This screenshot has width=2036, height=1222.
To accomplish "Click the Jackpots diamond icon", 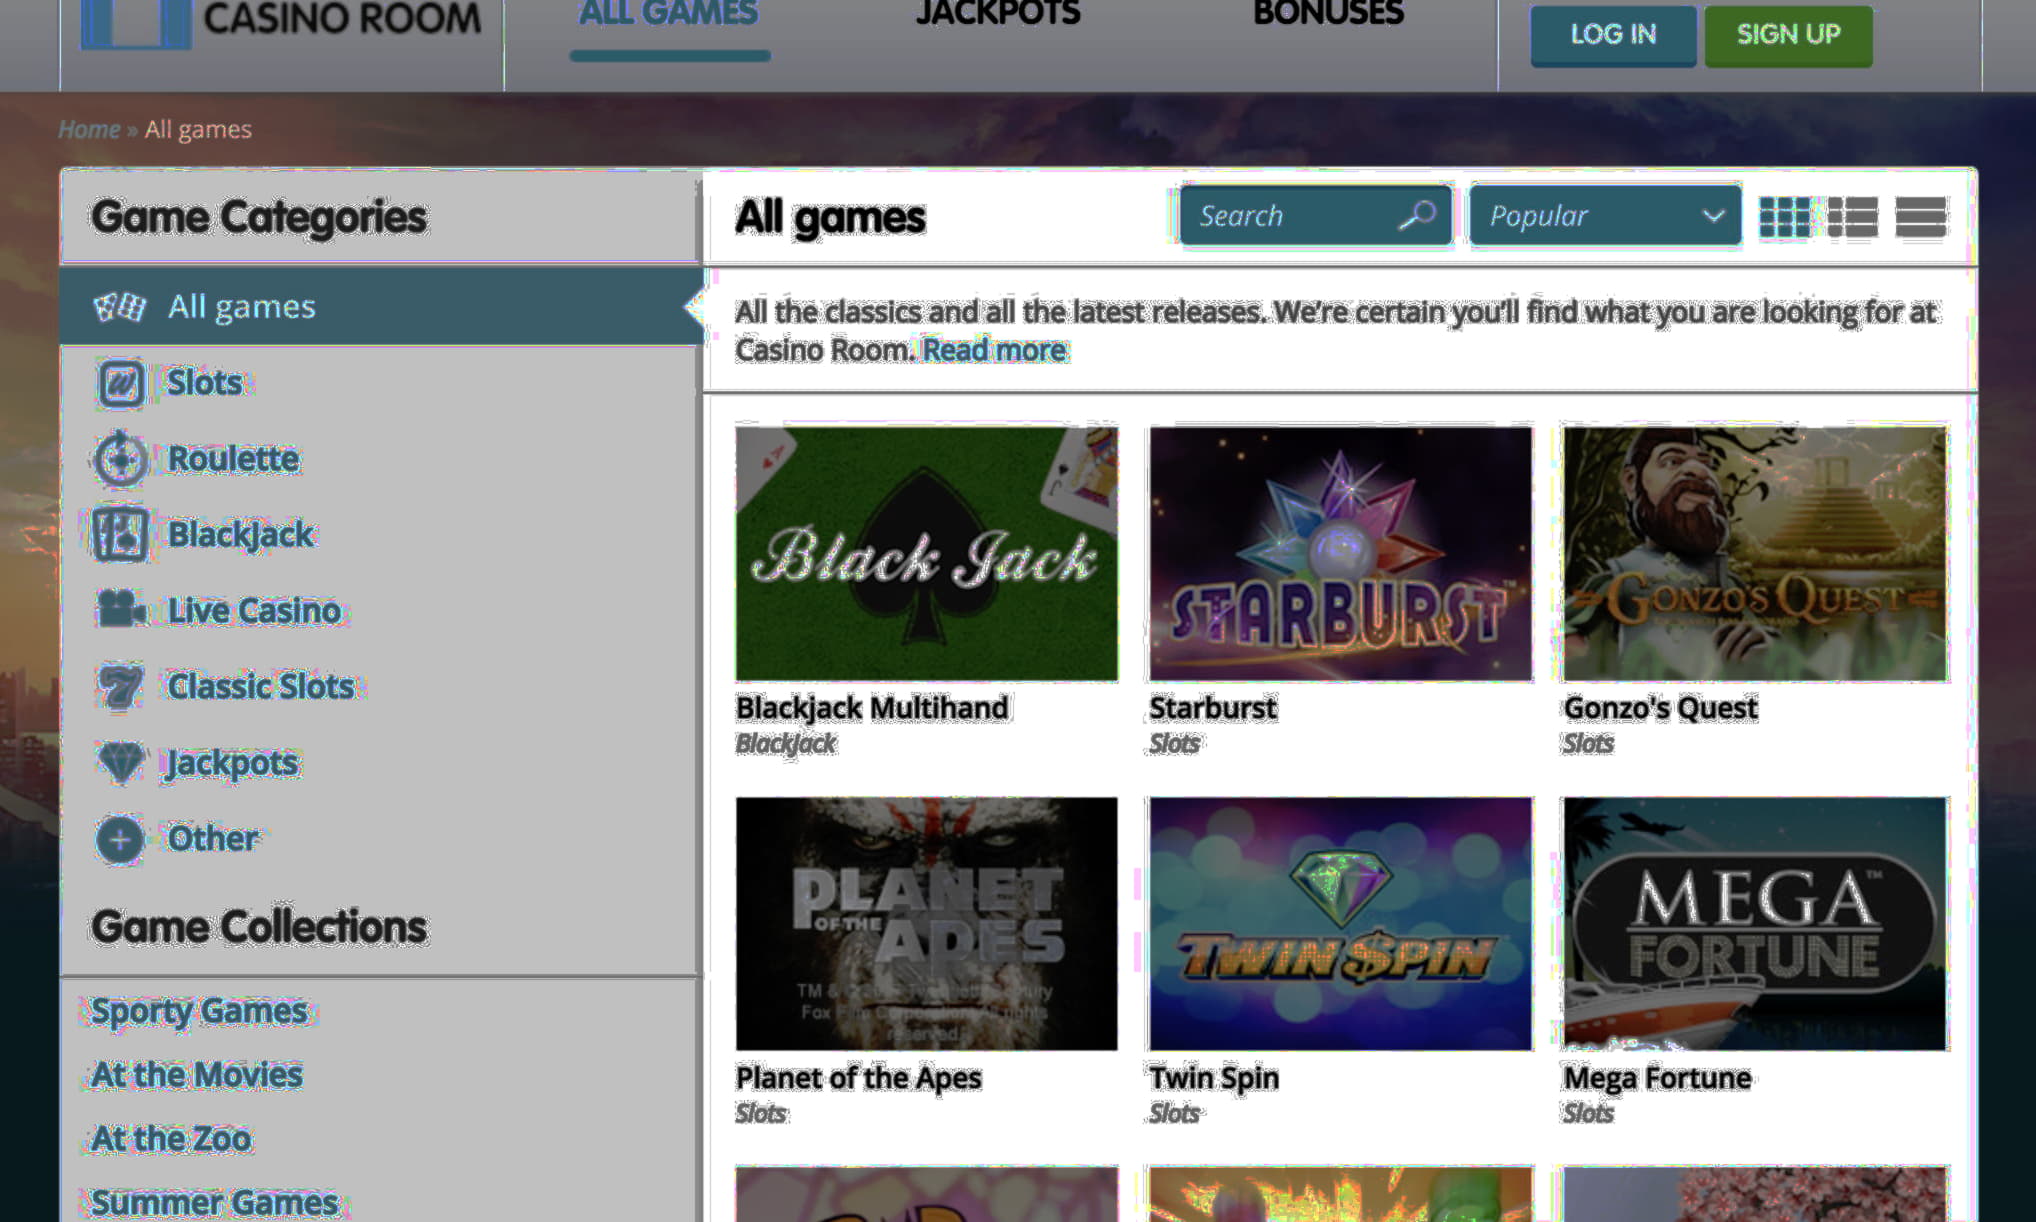I will click(121, 762).
